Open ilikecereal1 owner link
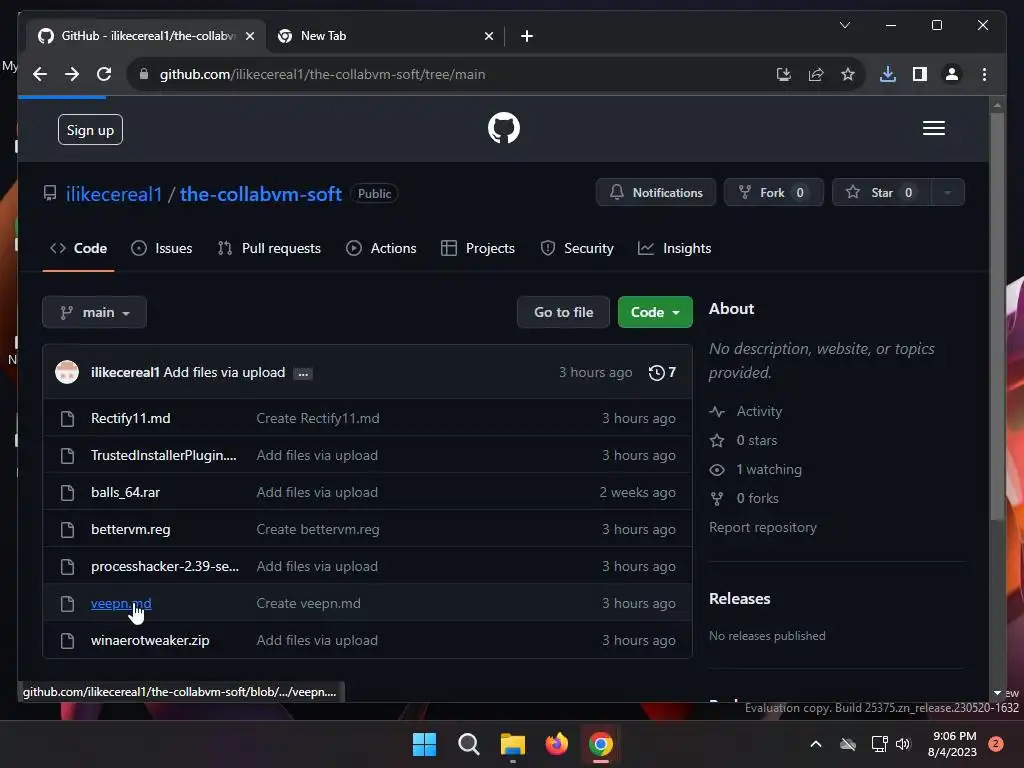 [x=114, y=194]
